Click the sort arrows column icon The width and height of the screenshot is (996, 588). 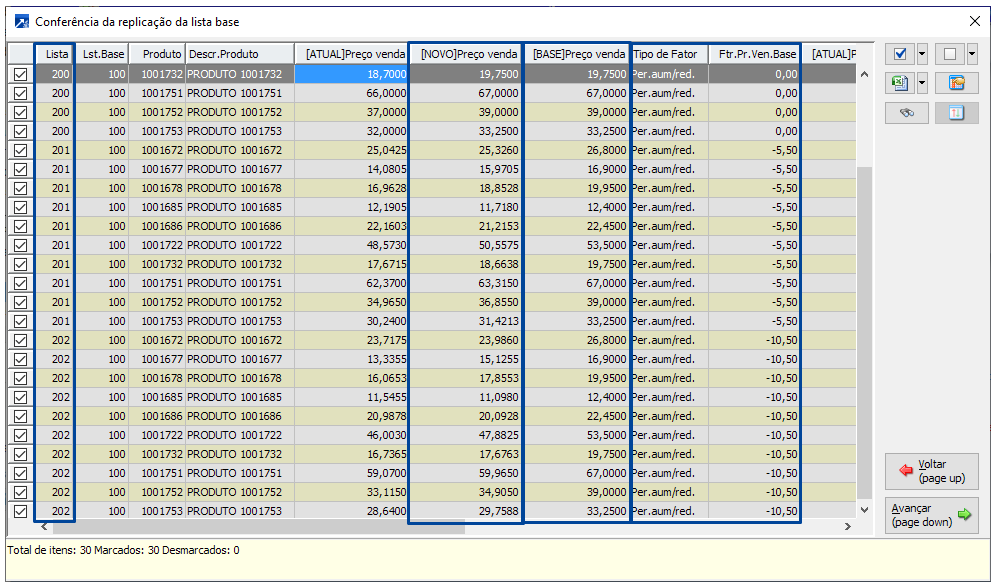[x=956, y=113]
